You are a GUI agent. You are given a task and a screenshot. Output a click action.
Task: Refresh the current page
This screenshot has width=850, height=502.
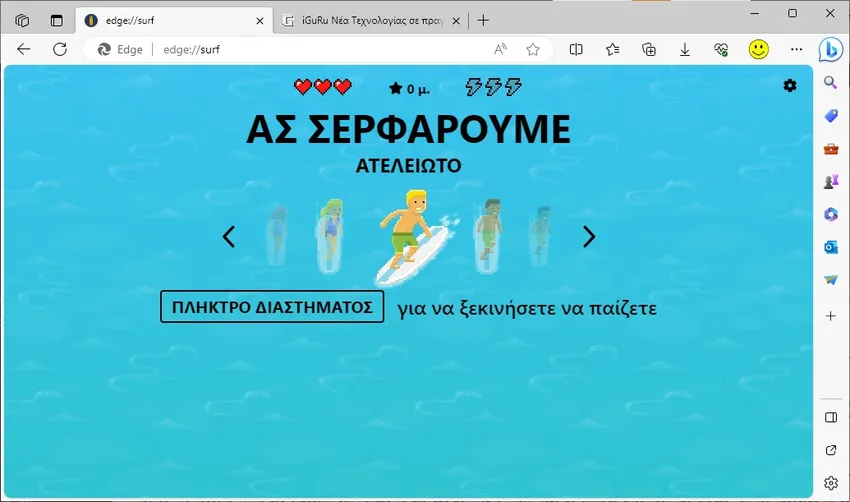point(60,49)
